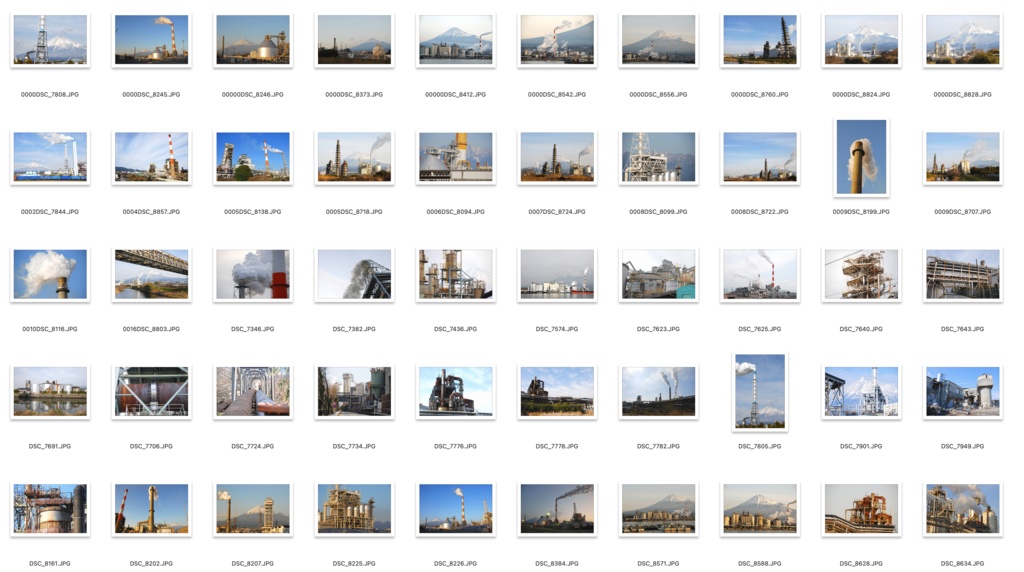Select the 0000DSC_8760.JPG image thumbnail
The height and width of the screenshot is (572, 1024).
(x=760, y=40)
